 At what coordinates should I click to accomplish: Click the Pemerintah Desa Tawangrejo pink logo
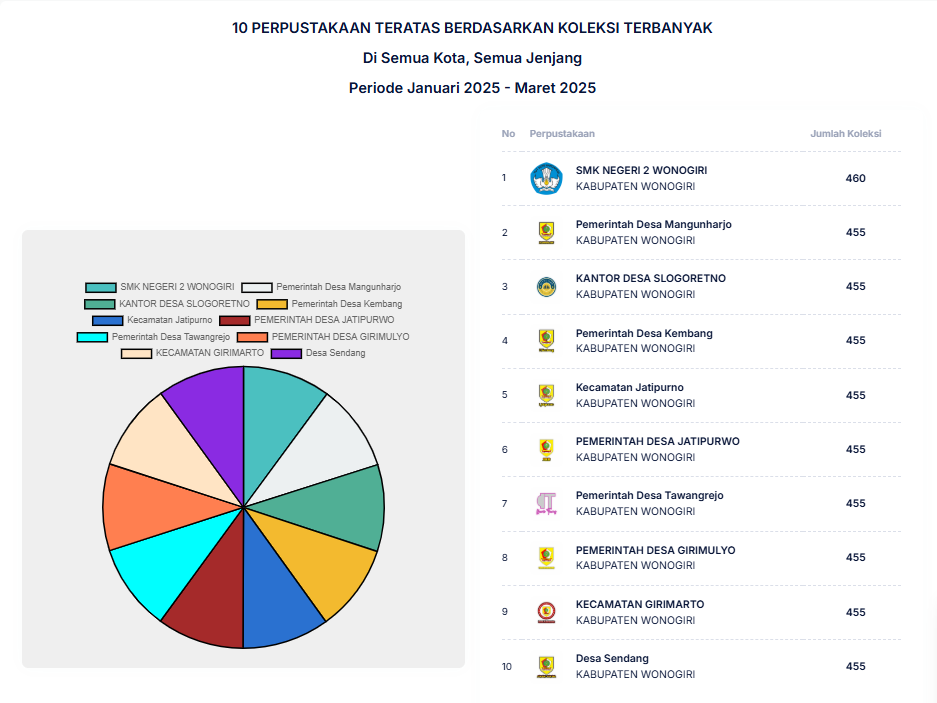(x=546, y=504)
